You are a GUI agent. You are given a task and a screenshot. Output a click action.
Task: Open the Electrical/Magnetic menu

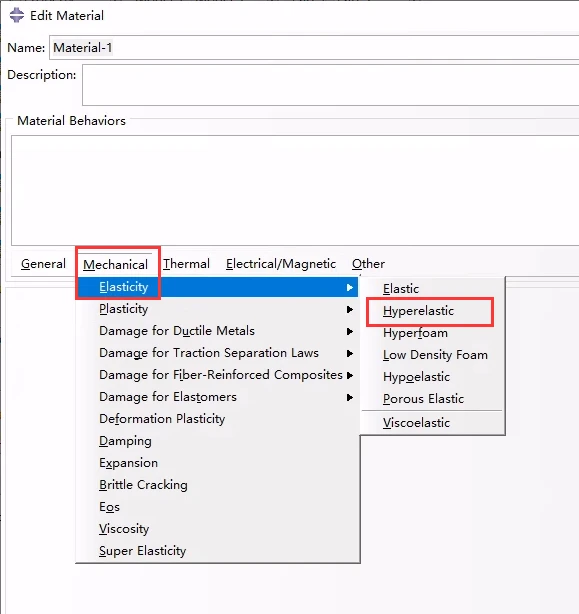(281, 264)
